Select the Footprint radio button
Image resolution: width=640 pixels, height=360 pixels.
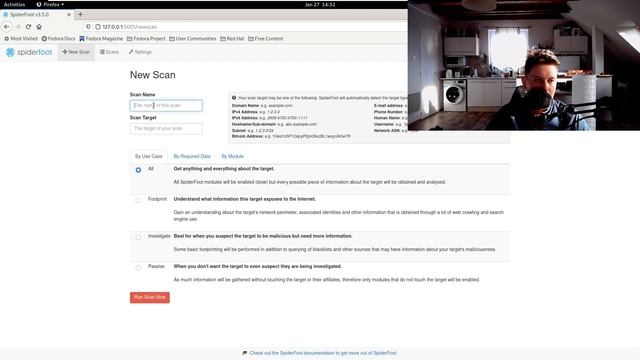[x=138, y=200]
